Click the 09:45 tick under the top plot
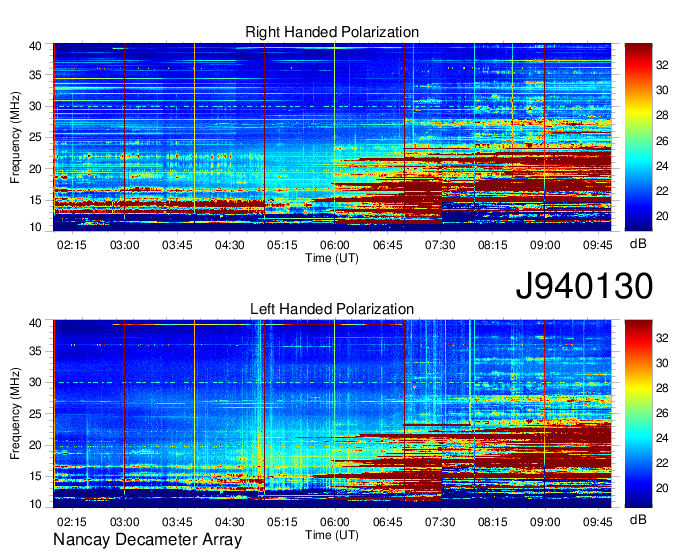The width and height of the screenshot is (680, 552). (x=598, y=245)
